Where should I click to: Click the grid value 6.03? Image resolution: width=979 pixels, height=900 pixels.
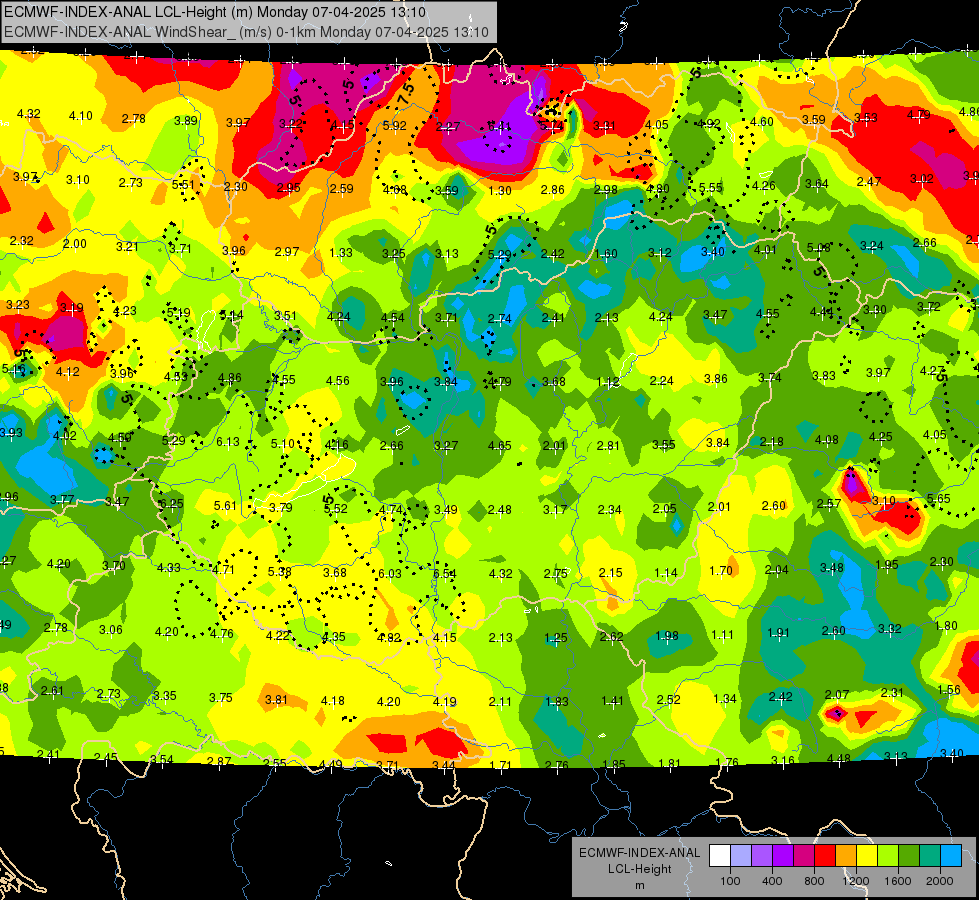(x=390, y=573)
